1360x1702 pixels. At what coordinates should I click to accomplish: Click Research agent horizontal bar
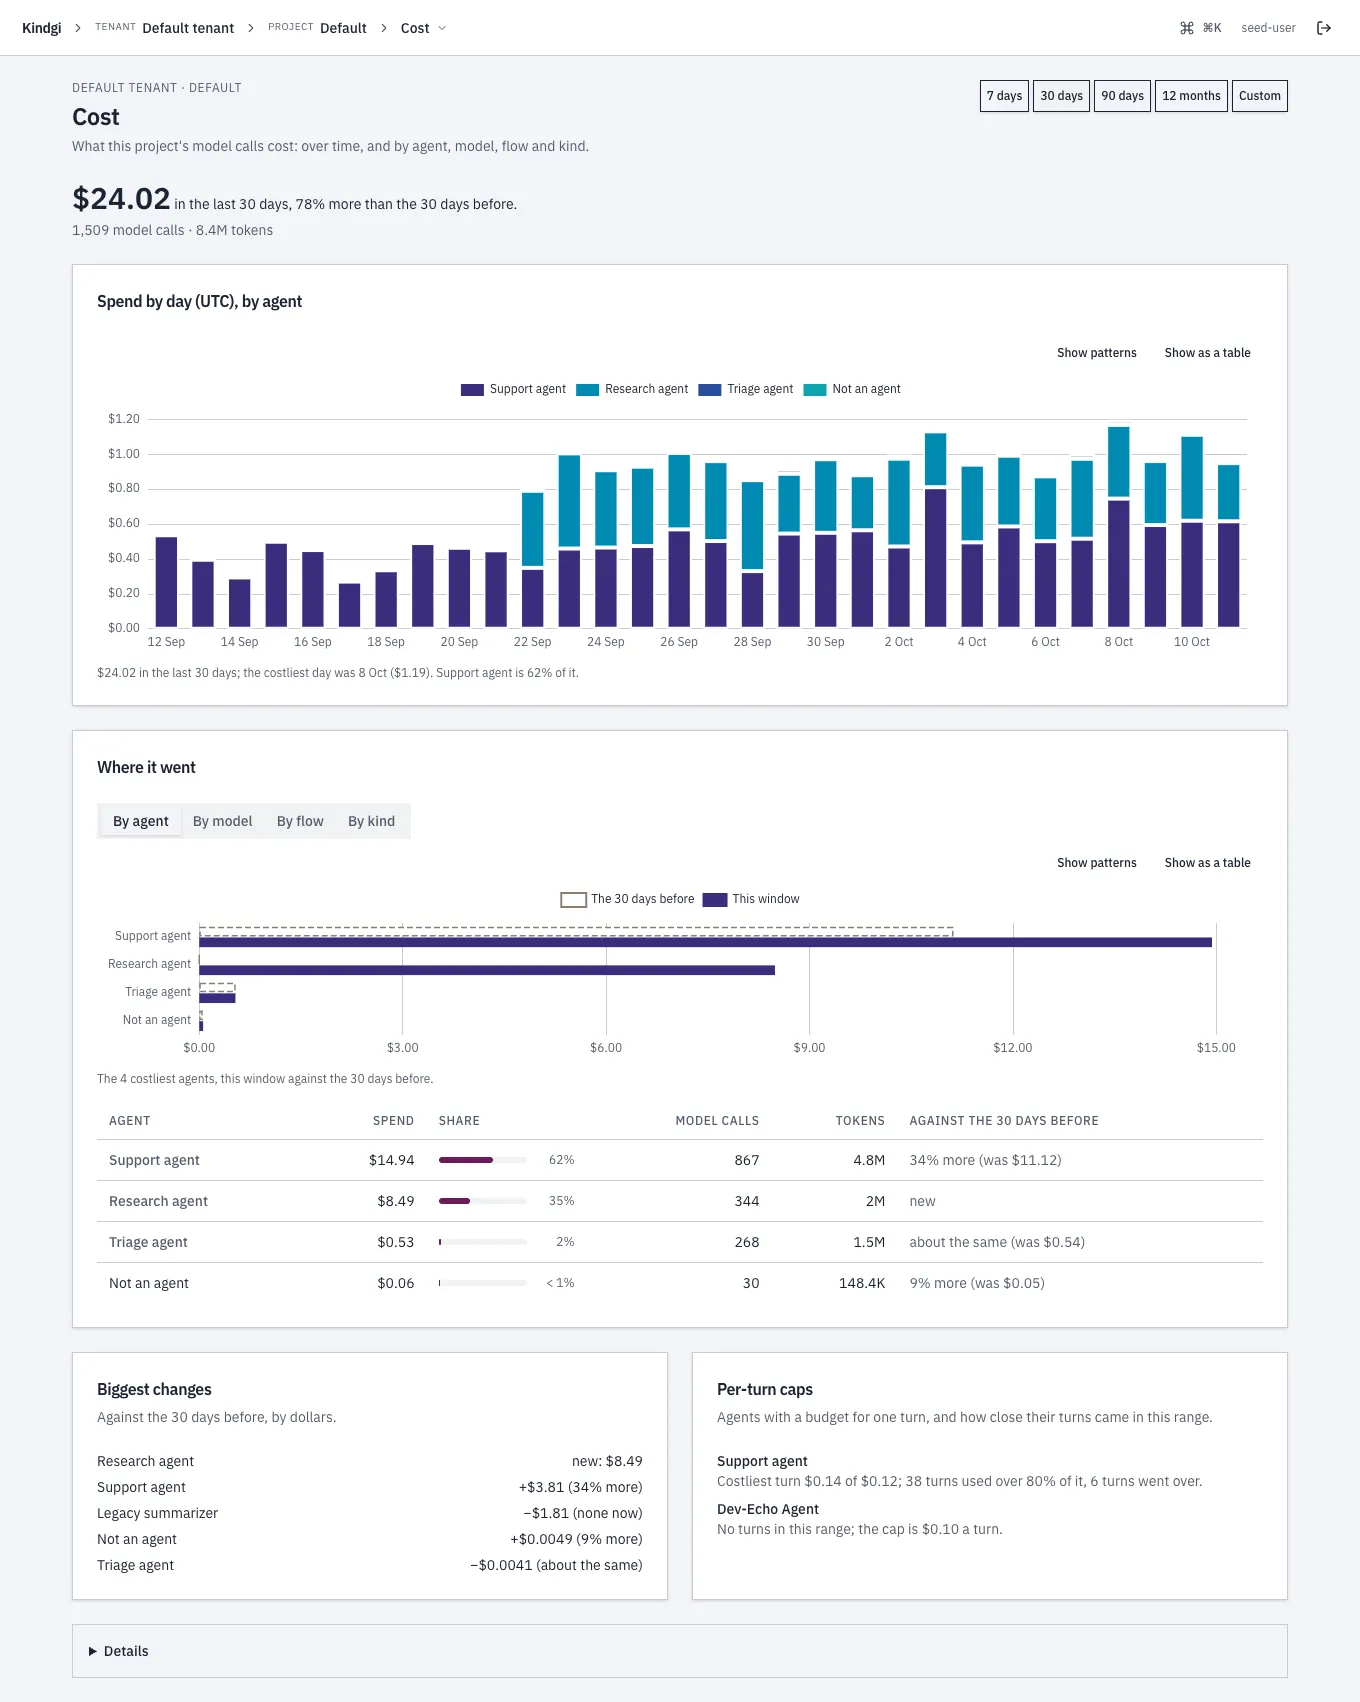487,970
